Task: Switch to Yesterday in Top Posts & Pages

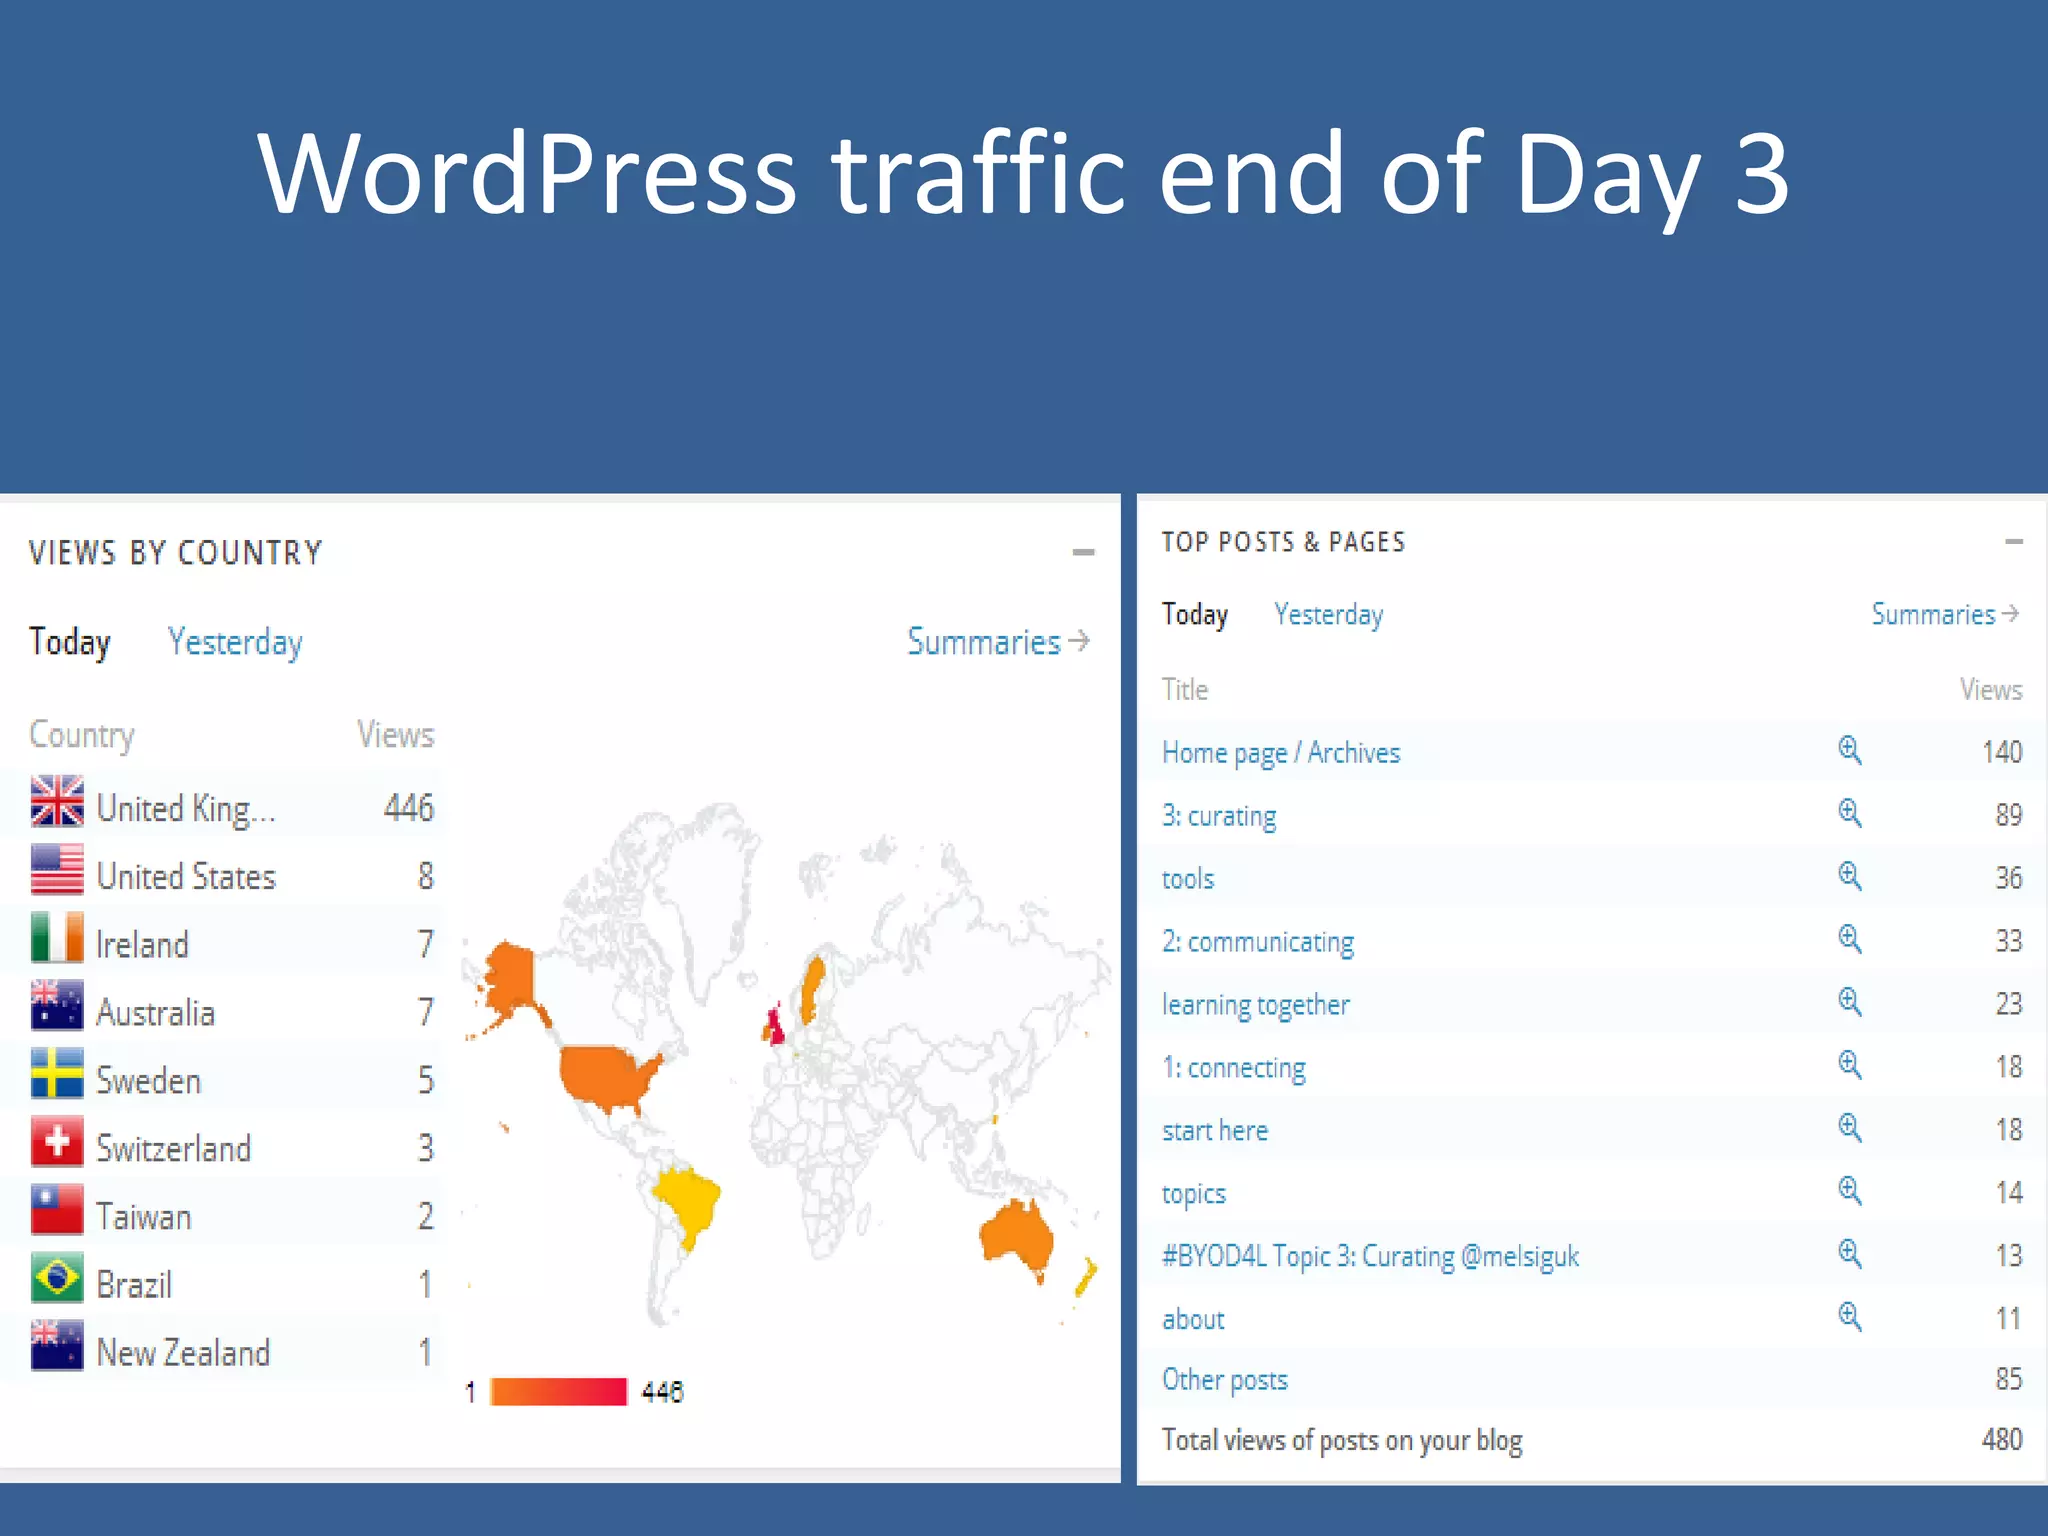Action: pyautogui.click(x=1329, y=614)
